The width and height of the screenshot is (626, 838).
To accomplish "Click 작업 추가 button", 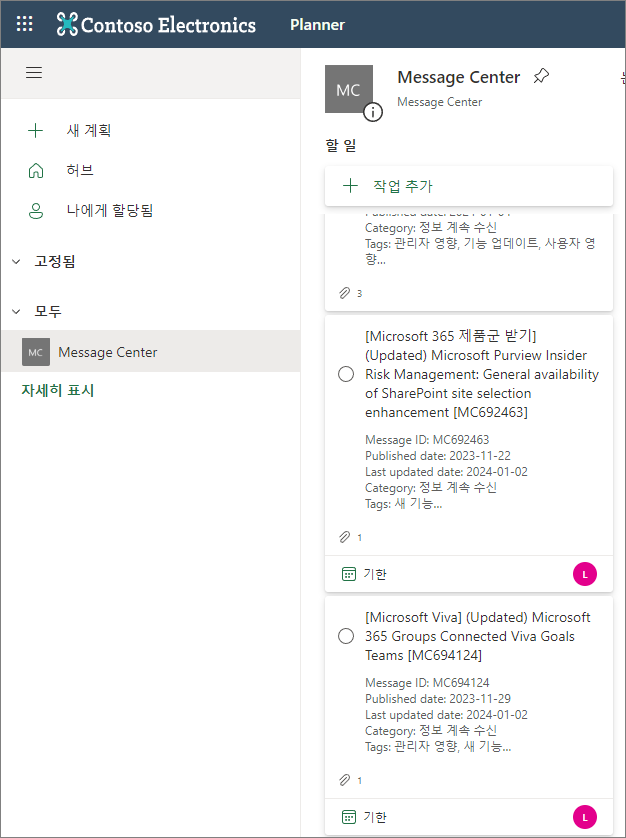I will pos(469,186).
